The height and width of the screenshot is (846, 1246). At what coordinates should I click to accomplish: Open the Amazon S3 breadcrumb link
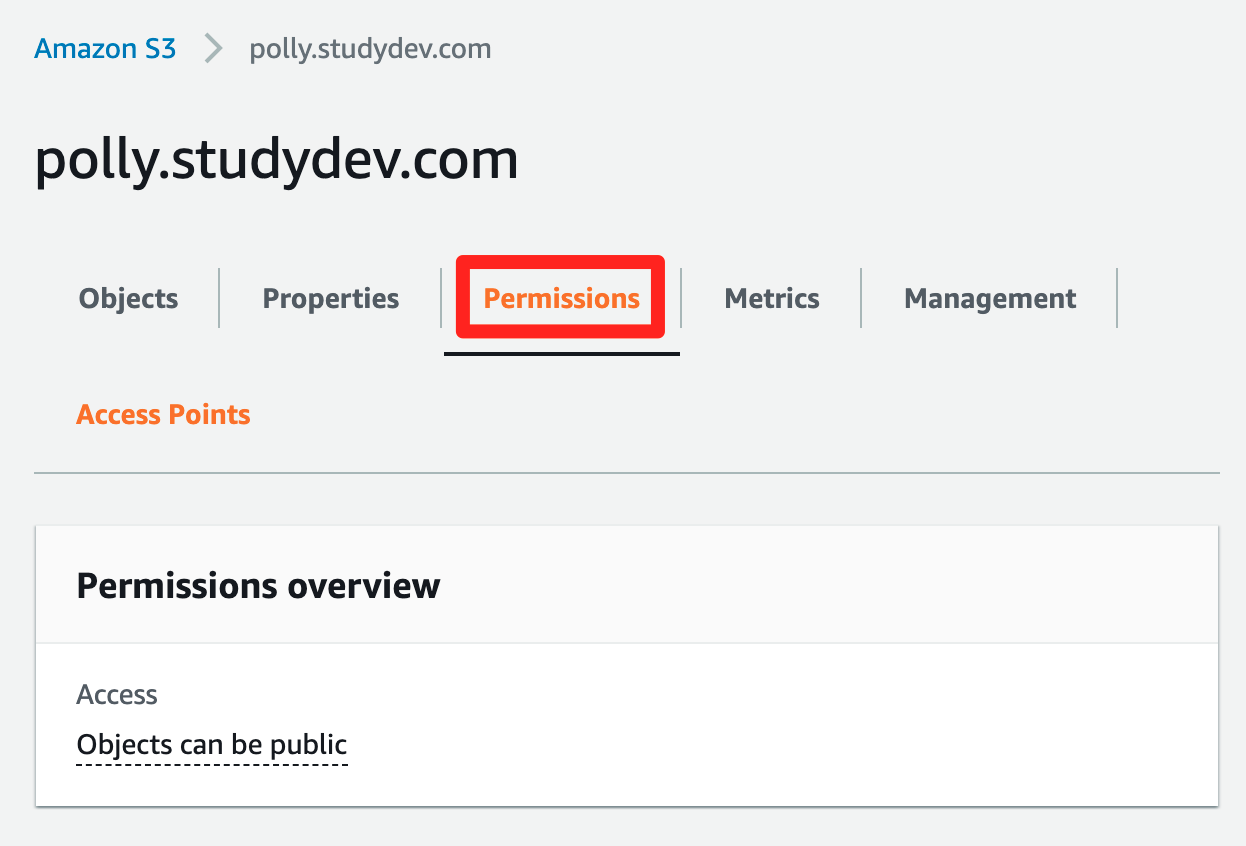click(105, 48)
